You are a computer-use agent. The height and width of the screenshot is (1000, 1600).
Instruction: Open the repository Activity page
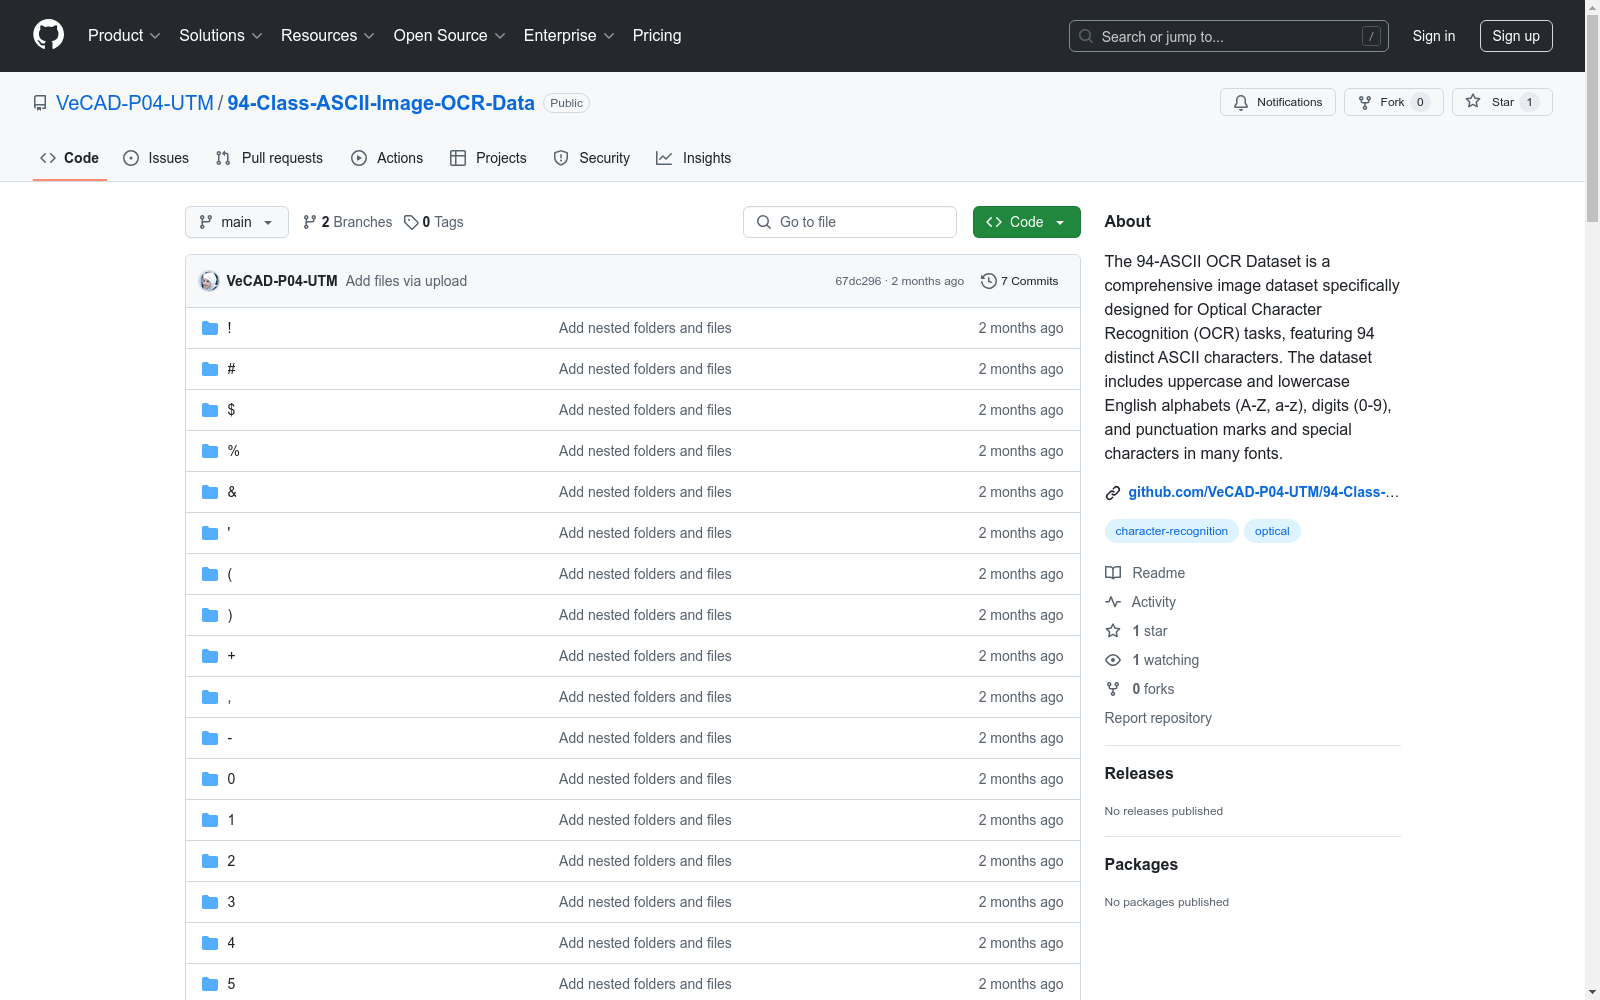[1140, 602]
